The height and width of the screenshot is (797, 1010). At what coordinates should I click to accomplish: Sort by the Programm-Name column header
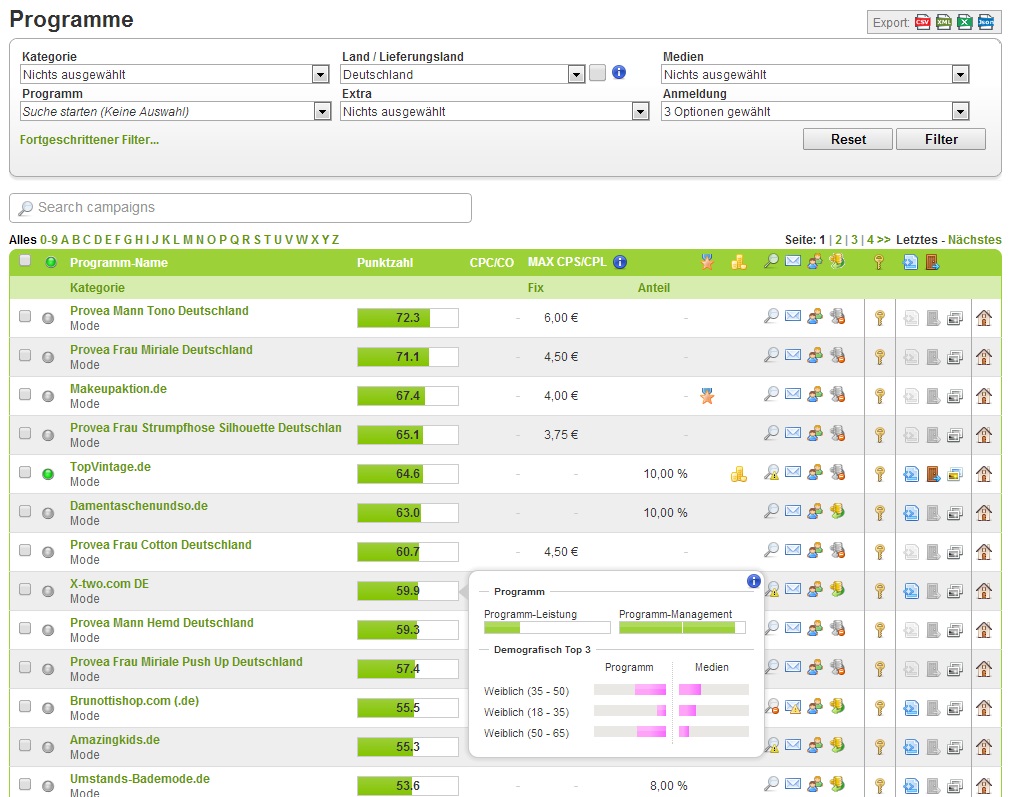pos(119,263)
